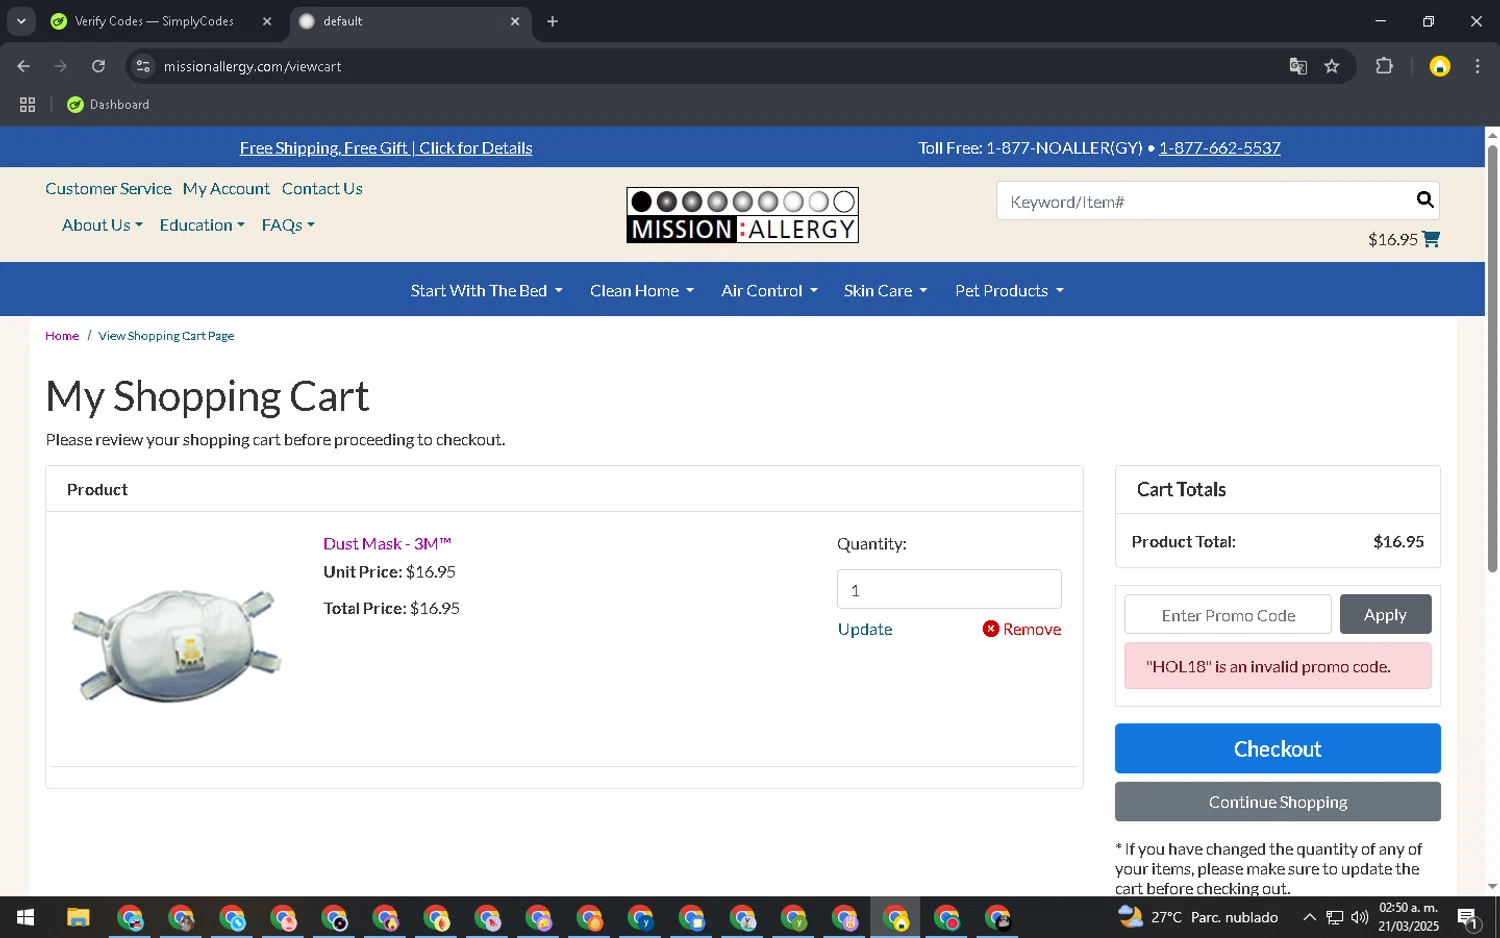Open the weather widget on the taskbar
The image size is (1500, 938).
1198,917
